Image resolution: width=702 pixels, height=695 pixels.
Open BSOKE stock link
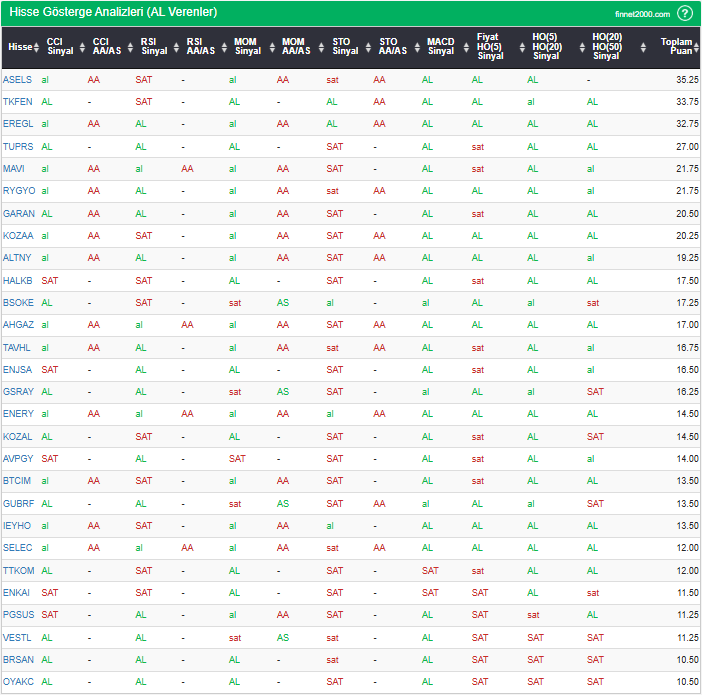coord(18,303)
